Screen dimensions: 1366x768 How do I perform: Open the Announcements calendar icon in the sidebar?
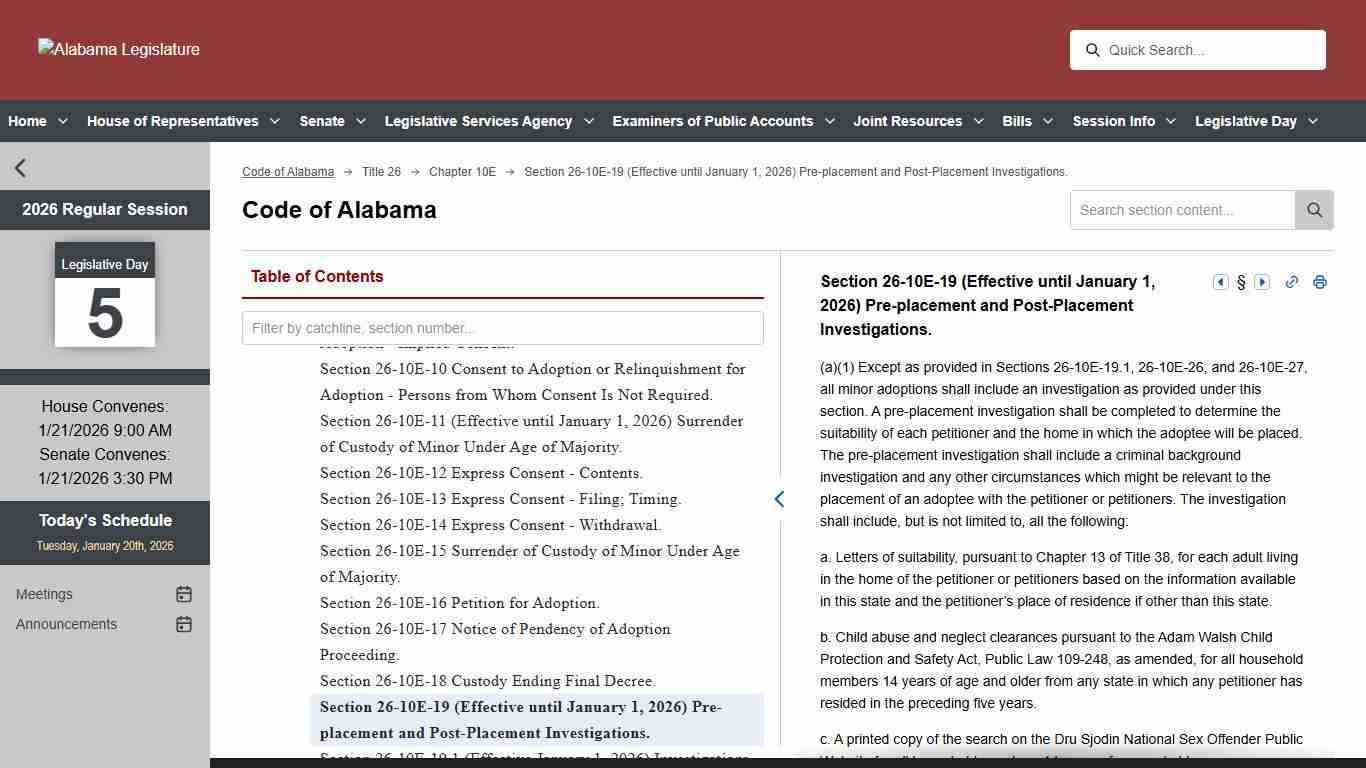point(184,624)
